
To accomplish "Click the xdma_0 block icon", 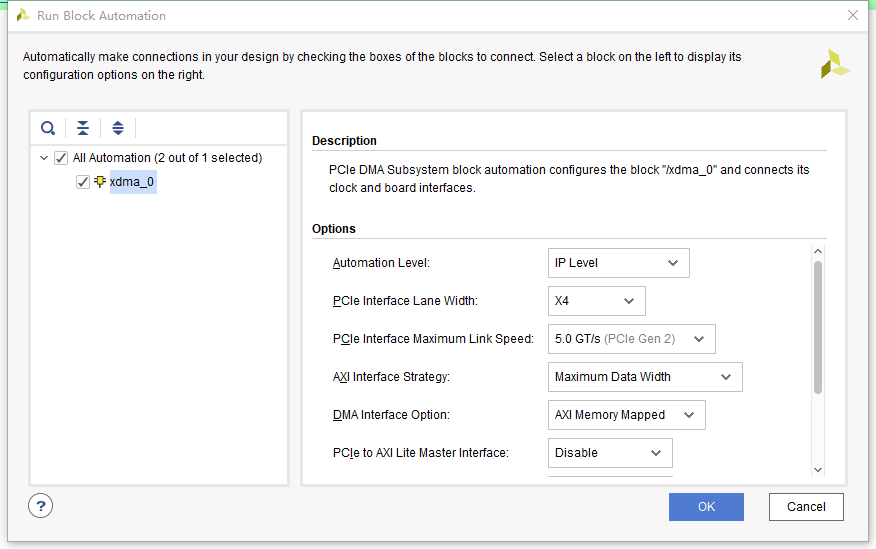I will 99,182.
